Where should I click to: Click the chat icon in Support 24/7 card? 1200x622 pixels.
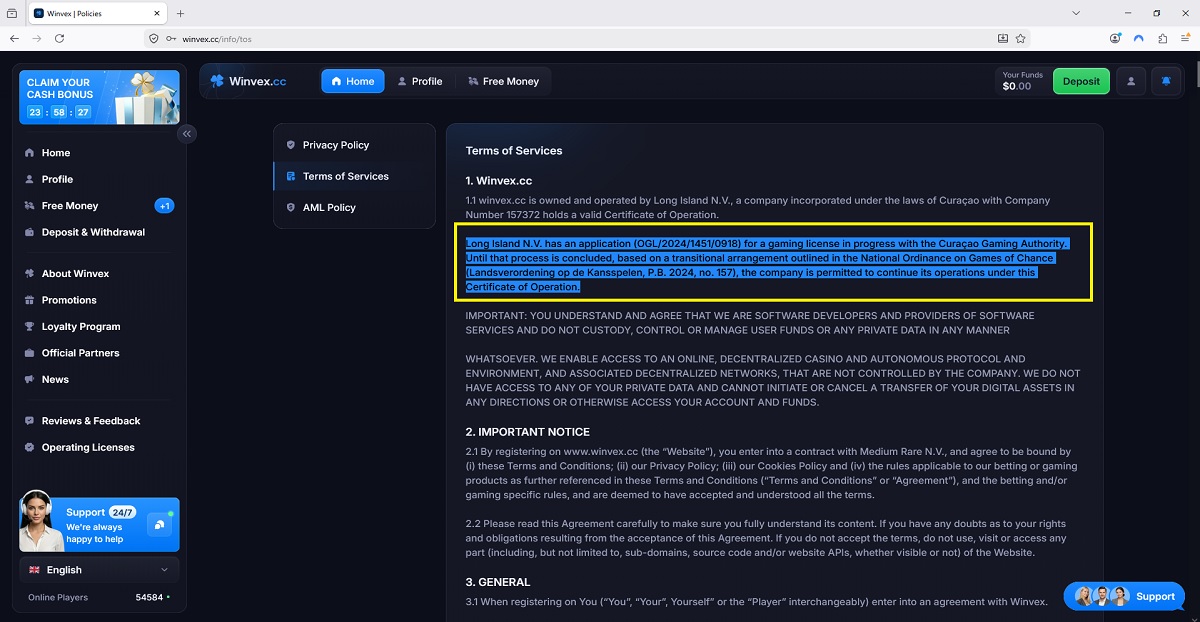point(160,524)
